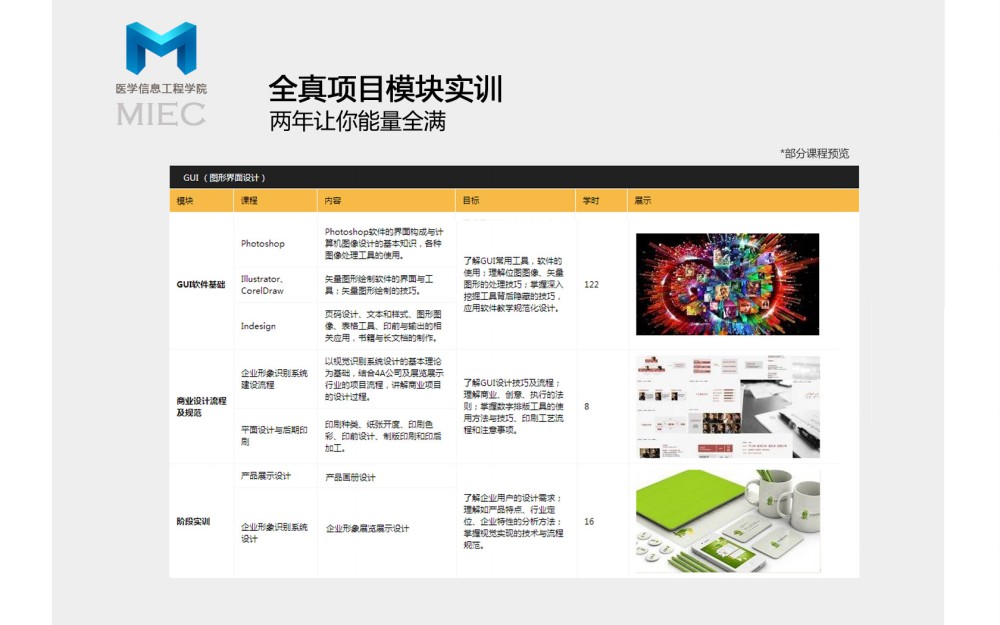The width and height of the screenshot is (1000, 625).
Task: Click the "医学信息工程学院" logo text
Action: (x=161, y=89)
